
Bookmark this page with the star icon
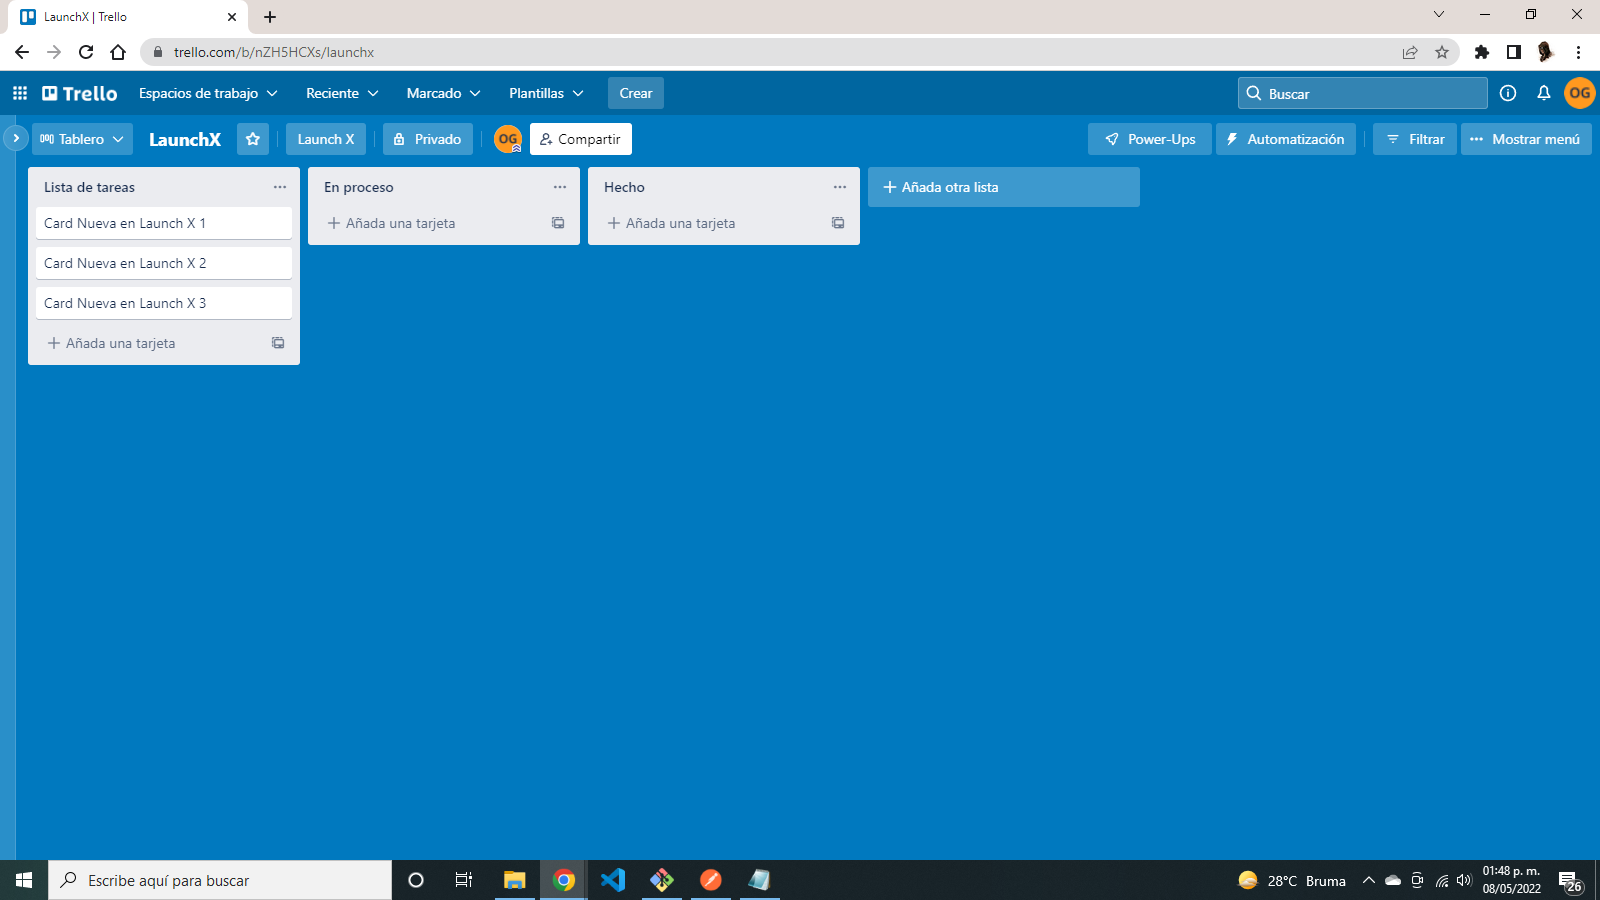coord(1442,52)
